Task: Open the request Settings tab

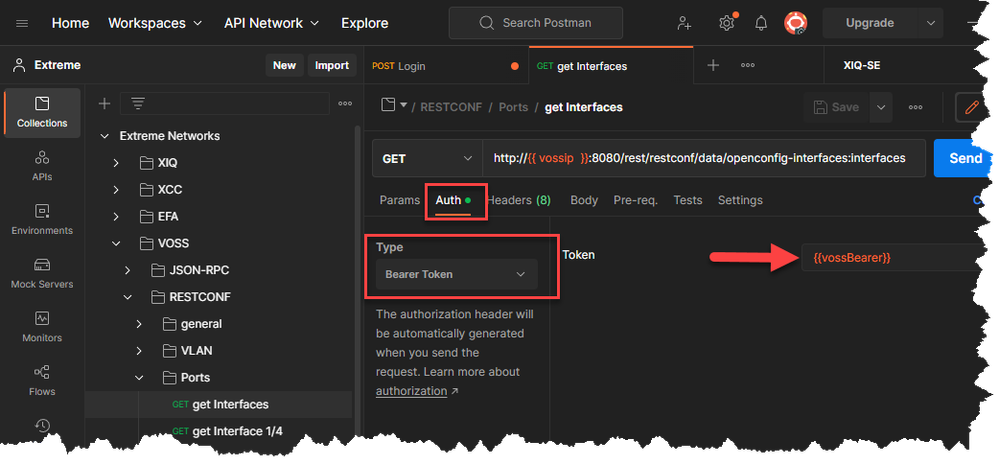Action: click(740, 200)
